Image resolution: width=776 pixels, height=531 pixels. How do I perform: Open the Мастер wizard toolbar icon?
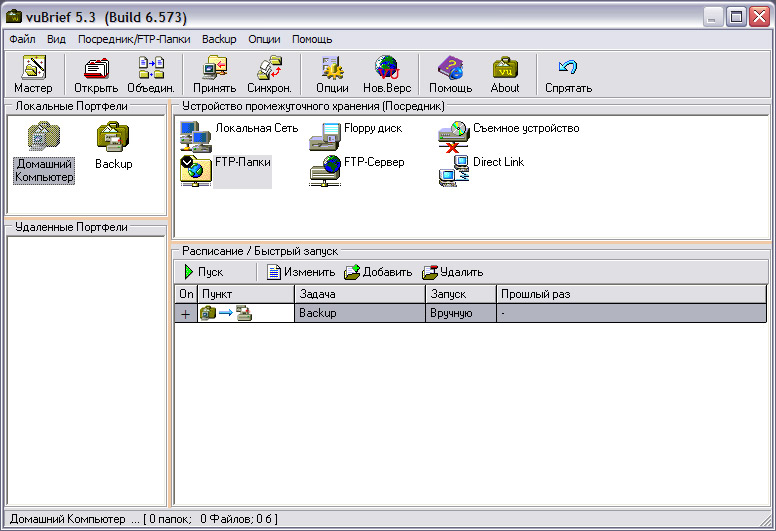tap(33, 74)
